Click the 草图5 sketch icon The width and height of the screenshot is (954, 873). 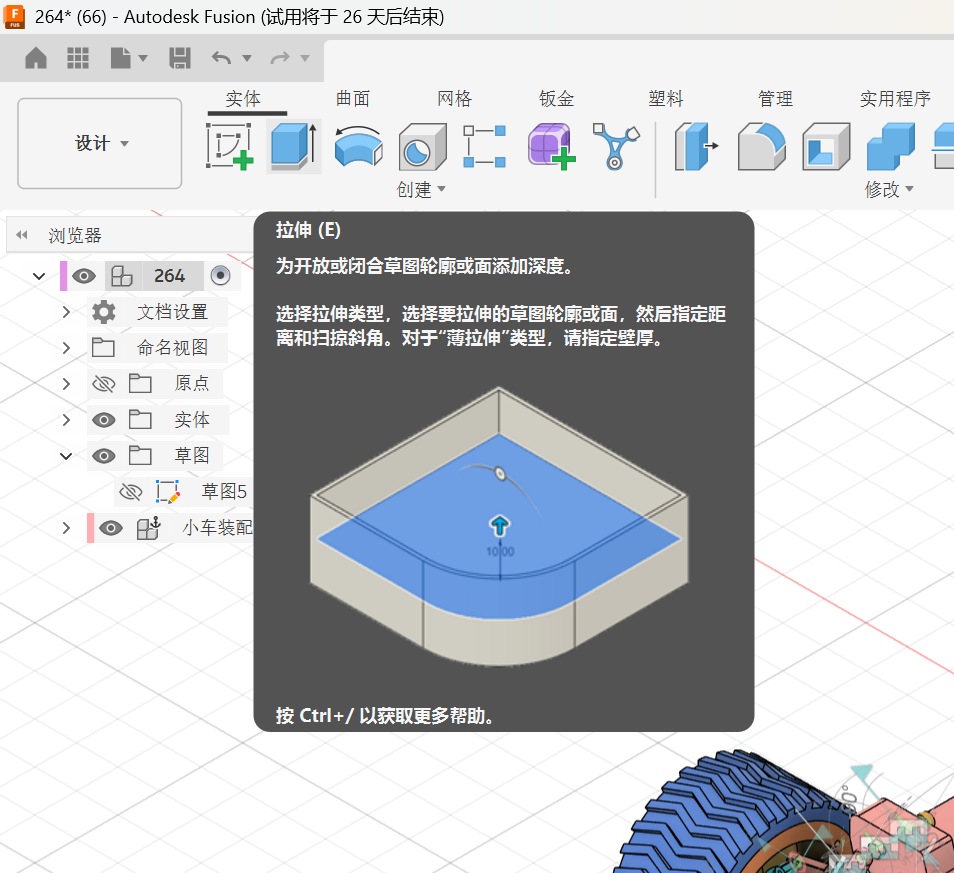tap(167, 492)
